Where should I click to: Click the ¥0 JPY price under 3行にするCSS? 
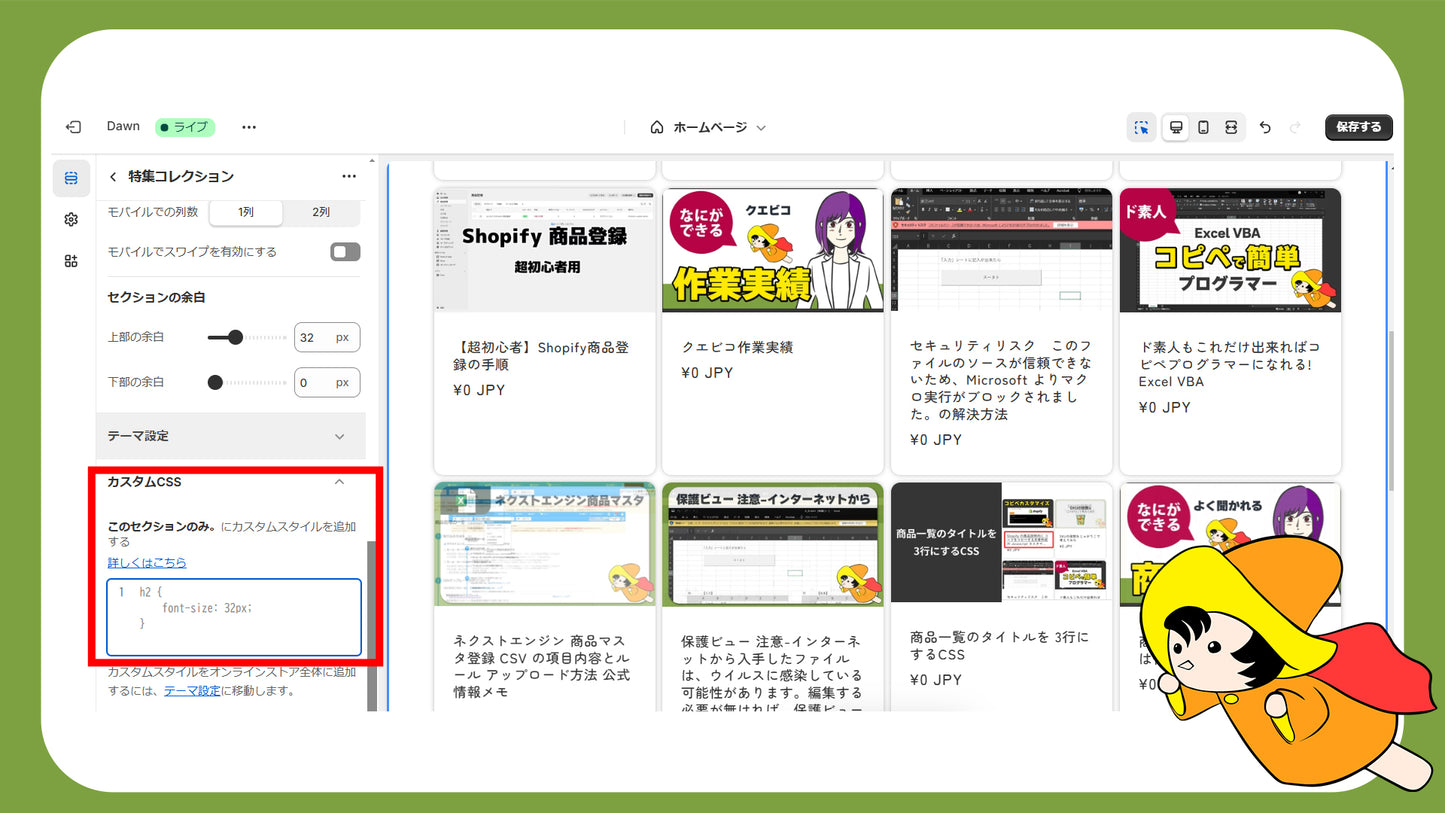(936, 680)
